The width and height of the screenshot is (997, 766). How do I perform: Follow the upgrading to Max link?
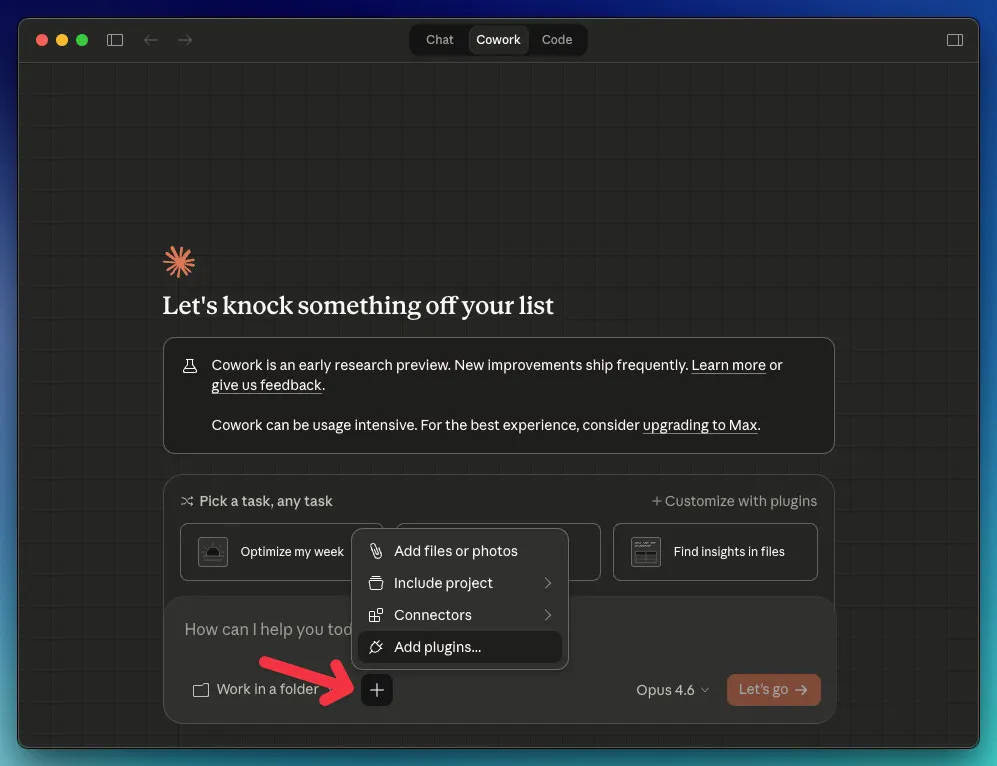[x=700, y=425]
